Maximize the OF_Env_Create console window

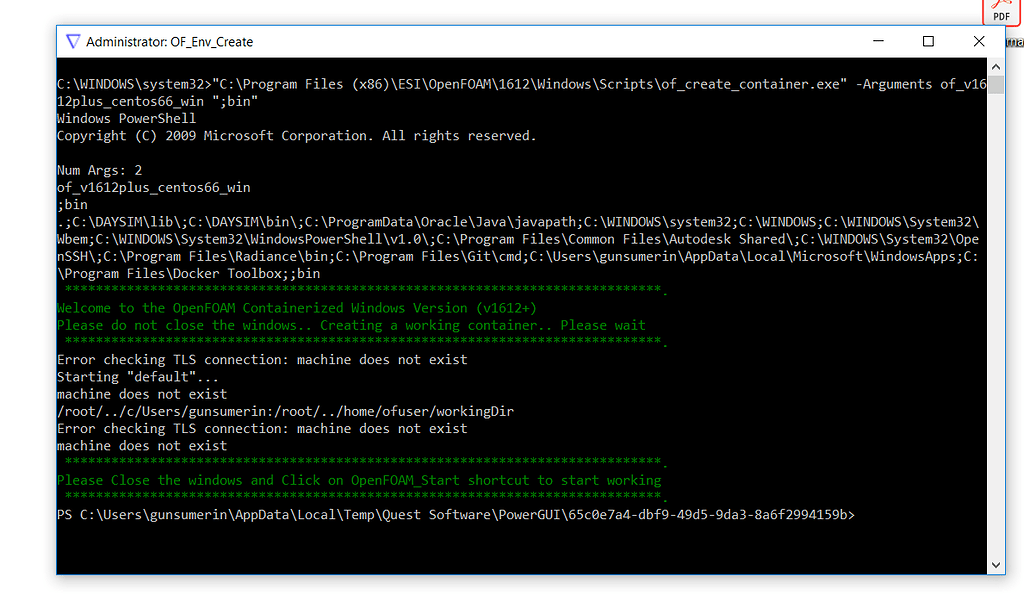click(x=928, y=42)
